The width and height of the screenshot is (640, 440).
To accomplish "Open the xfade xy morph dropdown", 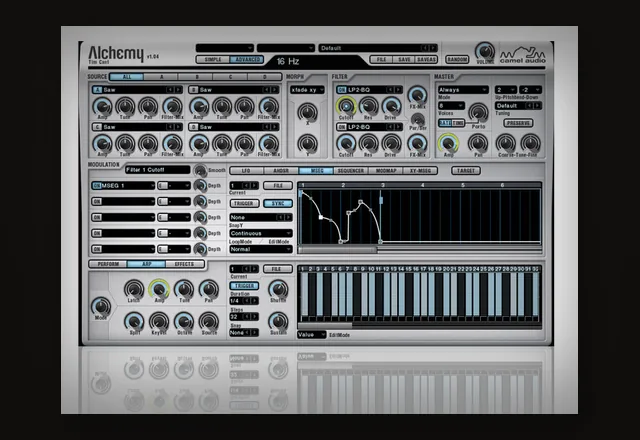I will coord(307,90).
